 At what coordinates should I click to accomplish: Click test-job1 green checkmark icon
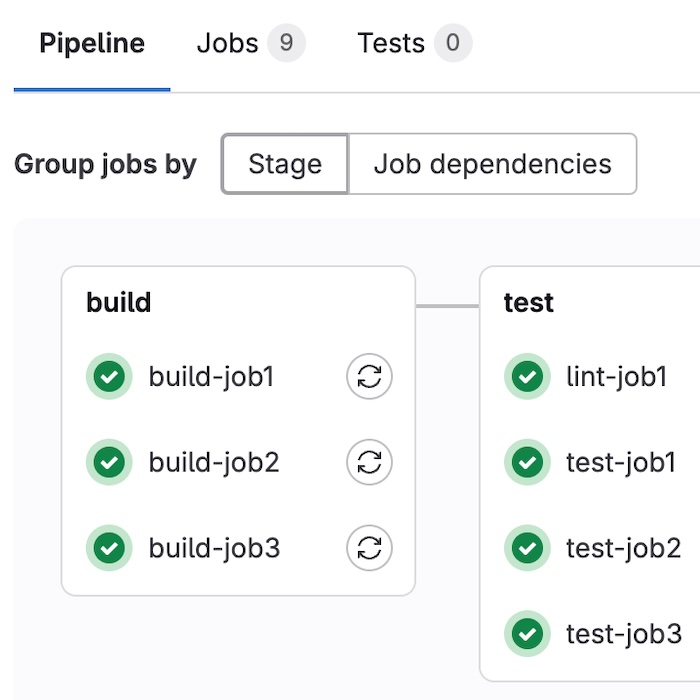click(x=527, y=462)
